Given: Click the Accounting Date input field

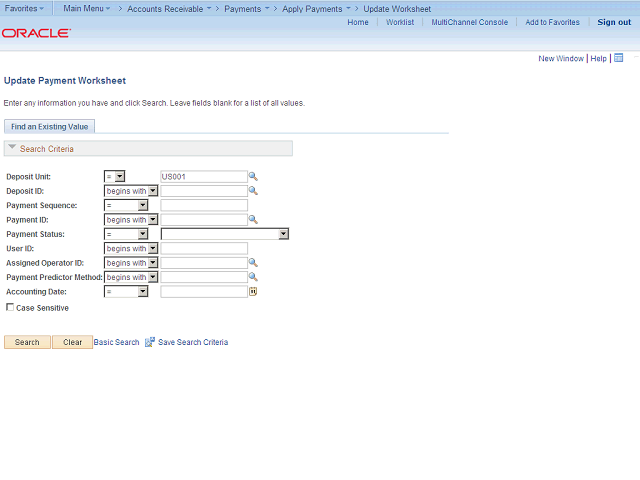Looking at the screenshot, I should (x=204, y=291).
